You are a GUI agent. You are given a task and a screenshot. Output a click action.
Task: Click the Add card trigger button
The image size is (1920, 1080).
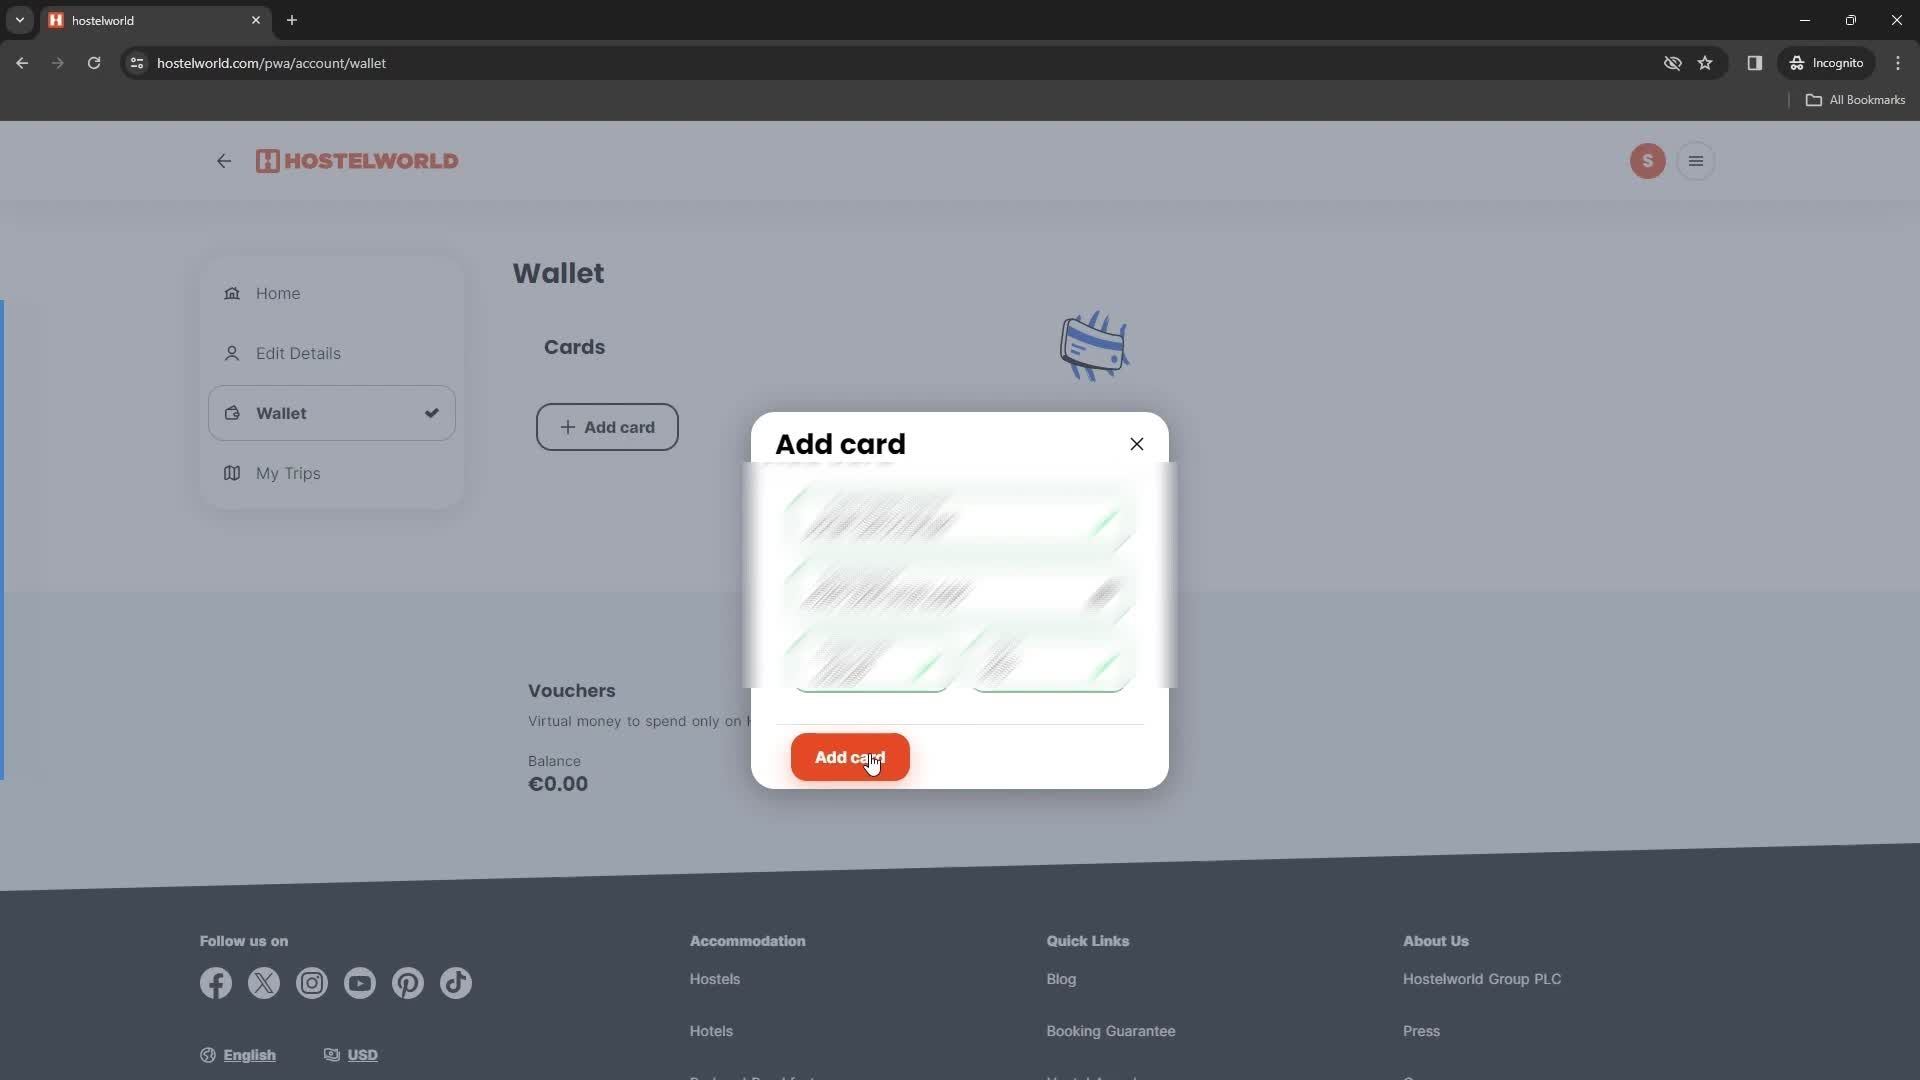coord(607,426)
